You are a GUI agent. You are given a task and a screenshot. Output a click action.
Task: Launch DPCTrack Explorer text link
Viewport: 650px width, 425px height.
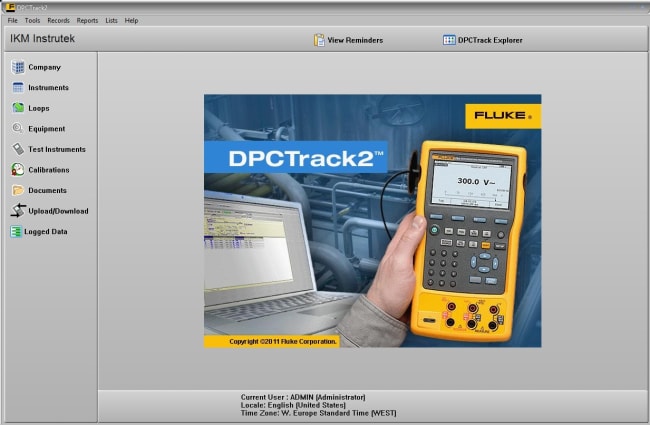pyautogui.click(x=490, y=40)
